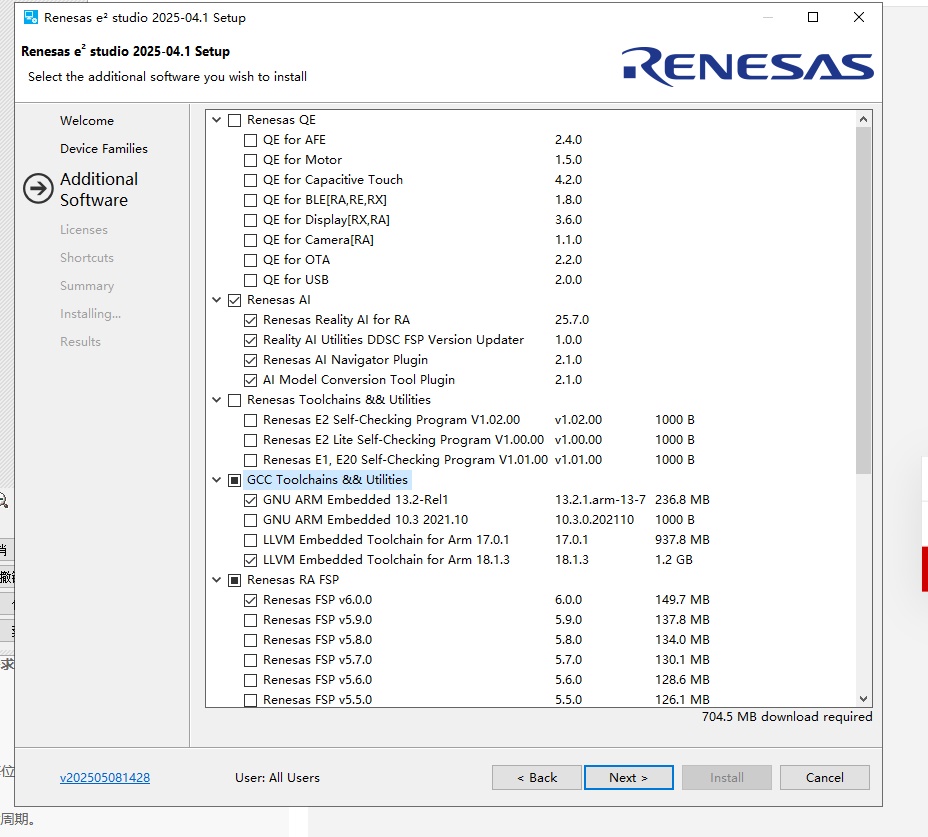Cancel the setup wizard
The height and width of the screenshot is (837, 928).
[x=824, y=777]
